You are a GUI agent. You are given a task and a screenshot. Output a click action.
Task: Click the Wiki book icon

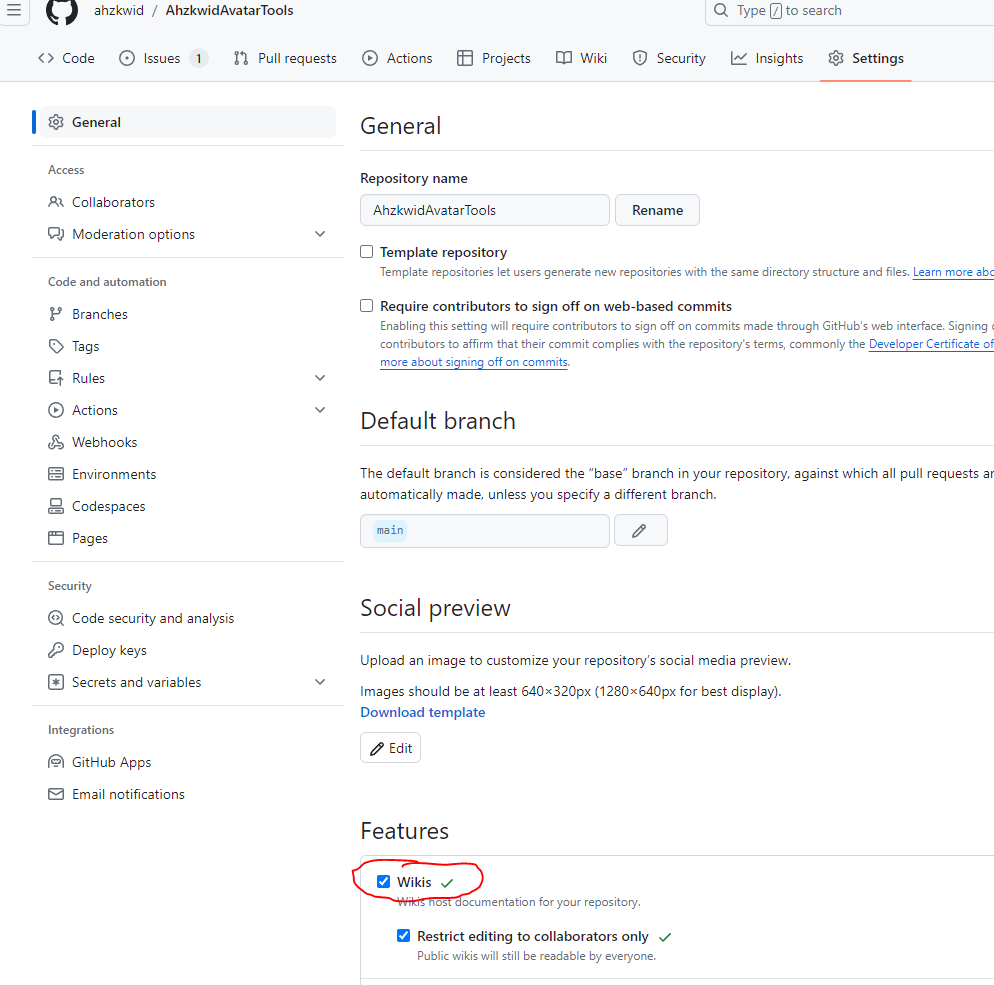[x=564, y=58]
